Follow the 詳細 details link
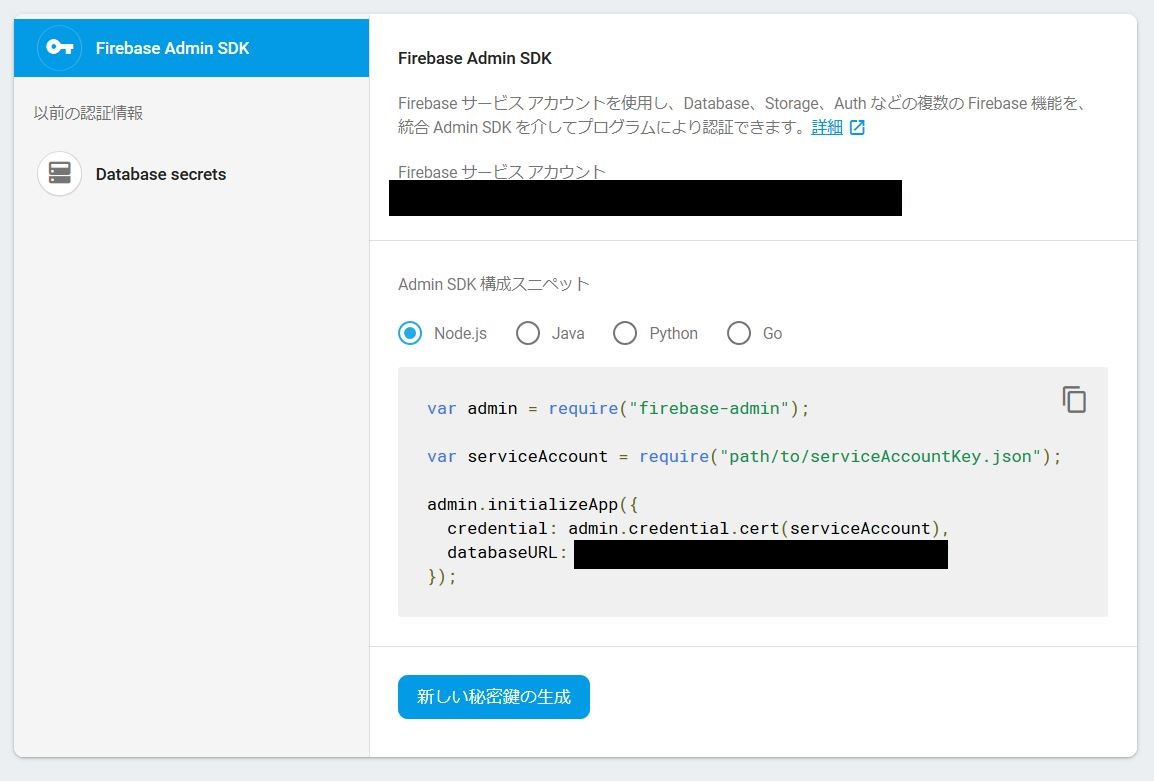 point(826,127)
